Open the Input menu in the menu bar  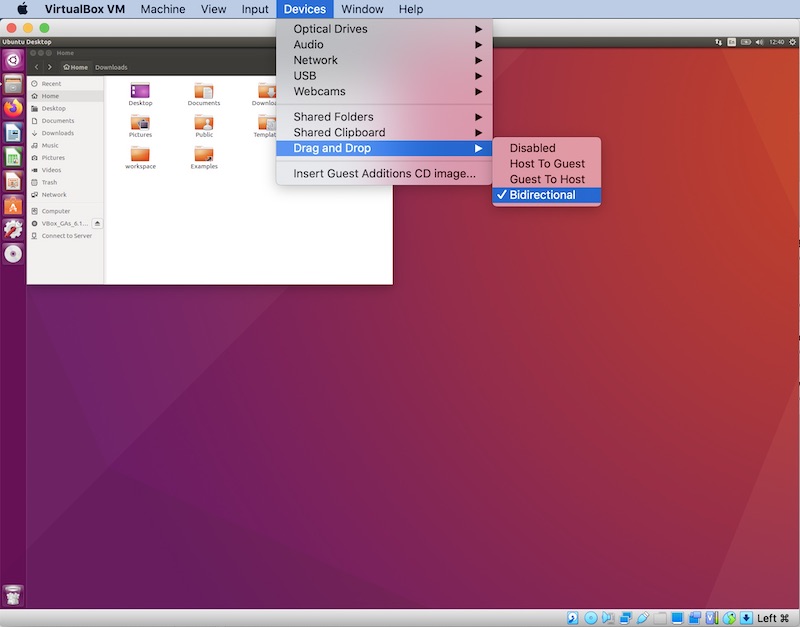coord(254,9)
